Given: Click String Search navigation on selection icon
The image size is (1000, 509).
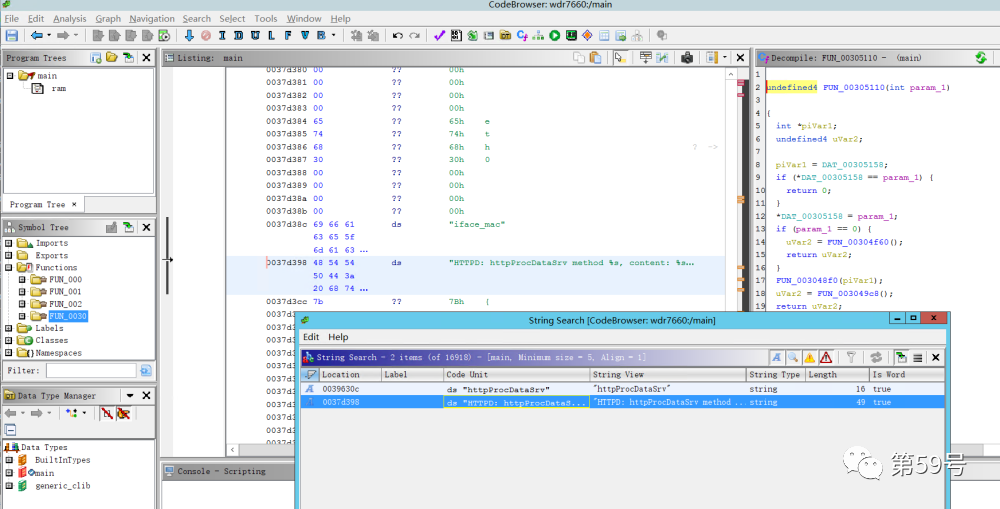Looking at the screenshot, I should point(901,358).
